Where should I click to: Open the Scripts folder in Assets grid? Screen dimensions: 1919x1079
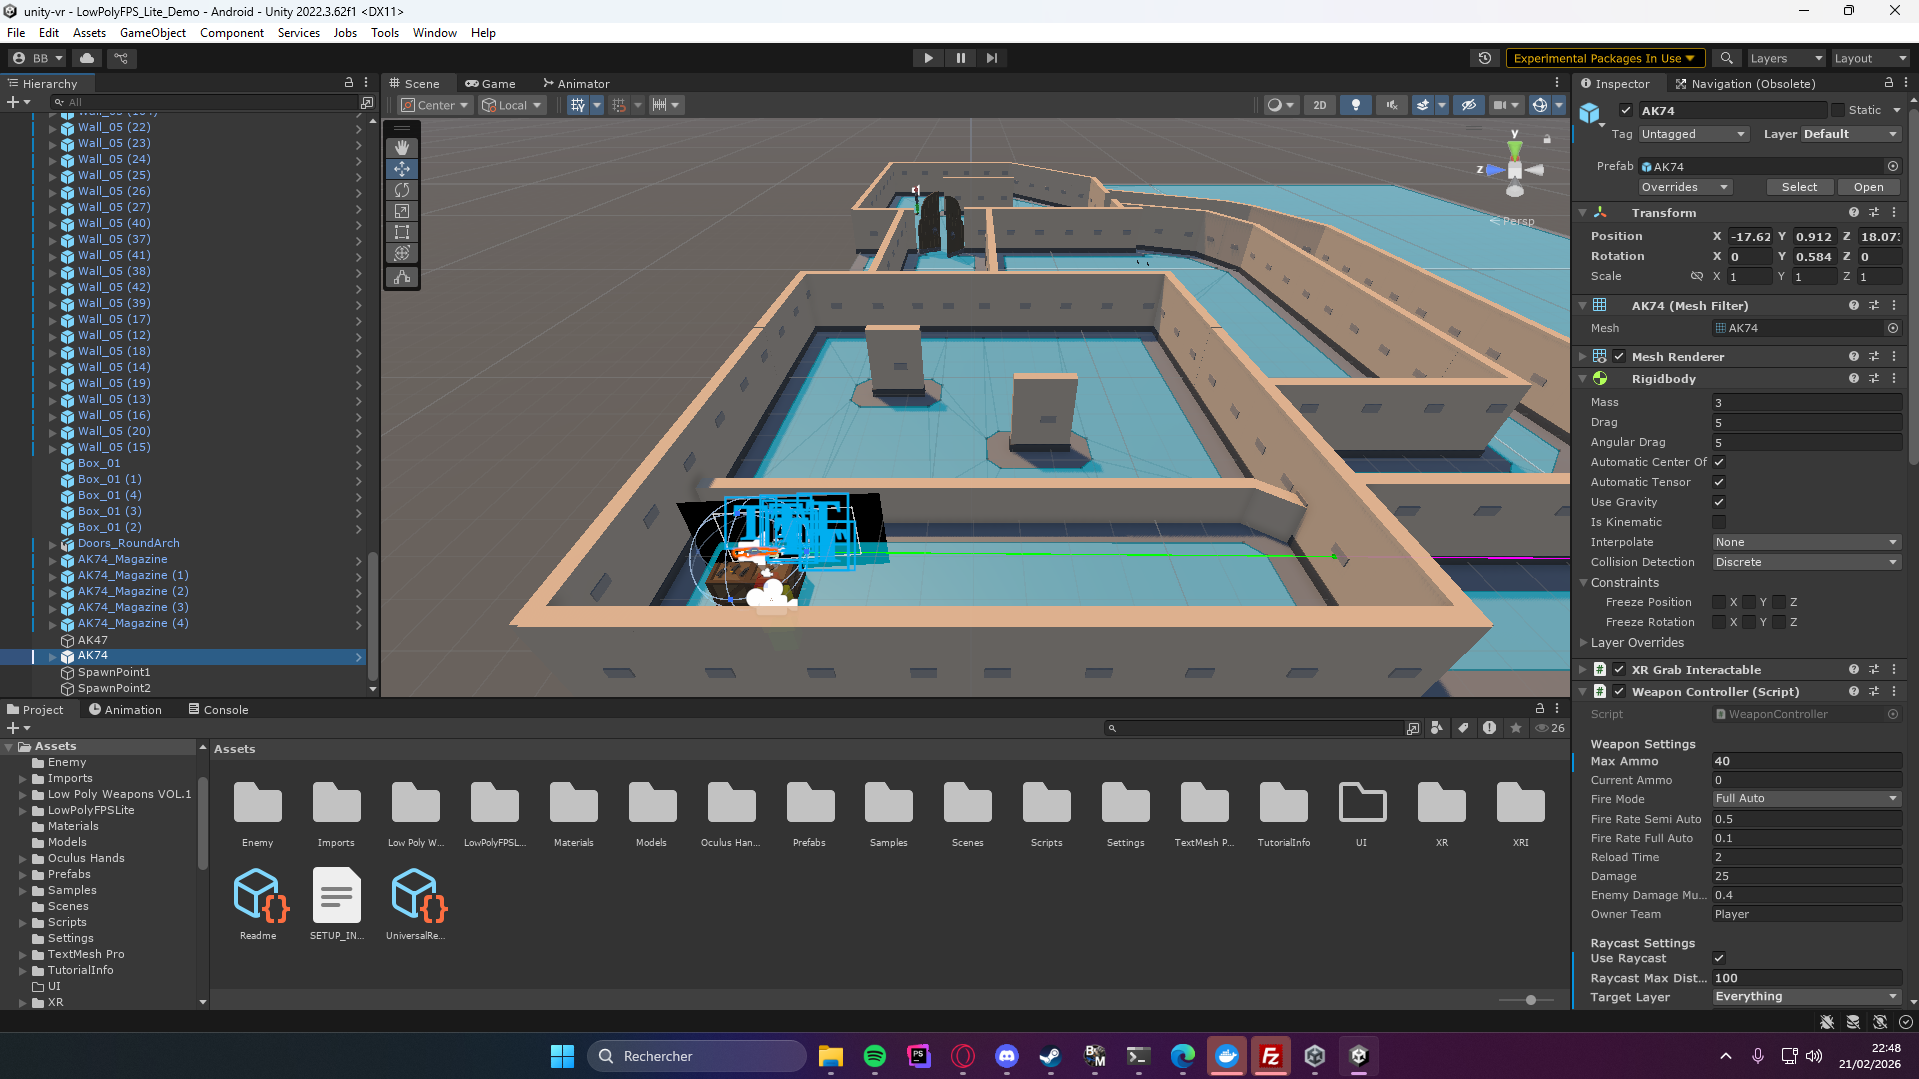click(1046, 813)
